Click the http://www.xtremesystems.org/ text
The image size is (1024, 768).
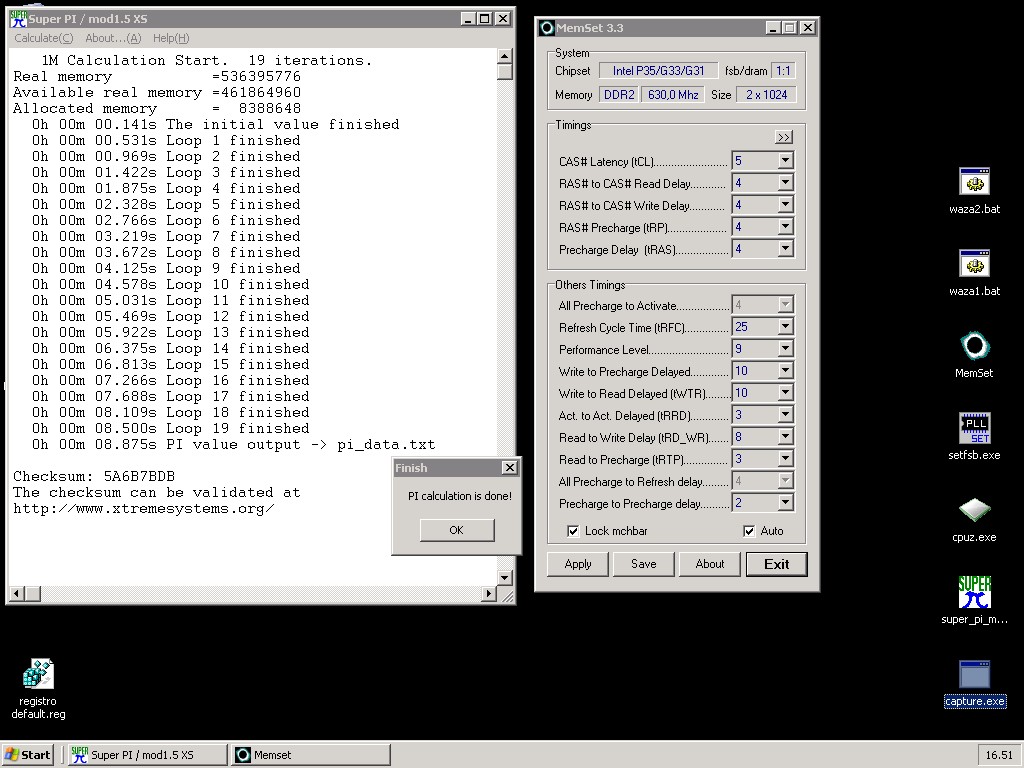pos(144,509)
